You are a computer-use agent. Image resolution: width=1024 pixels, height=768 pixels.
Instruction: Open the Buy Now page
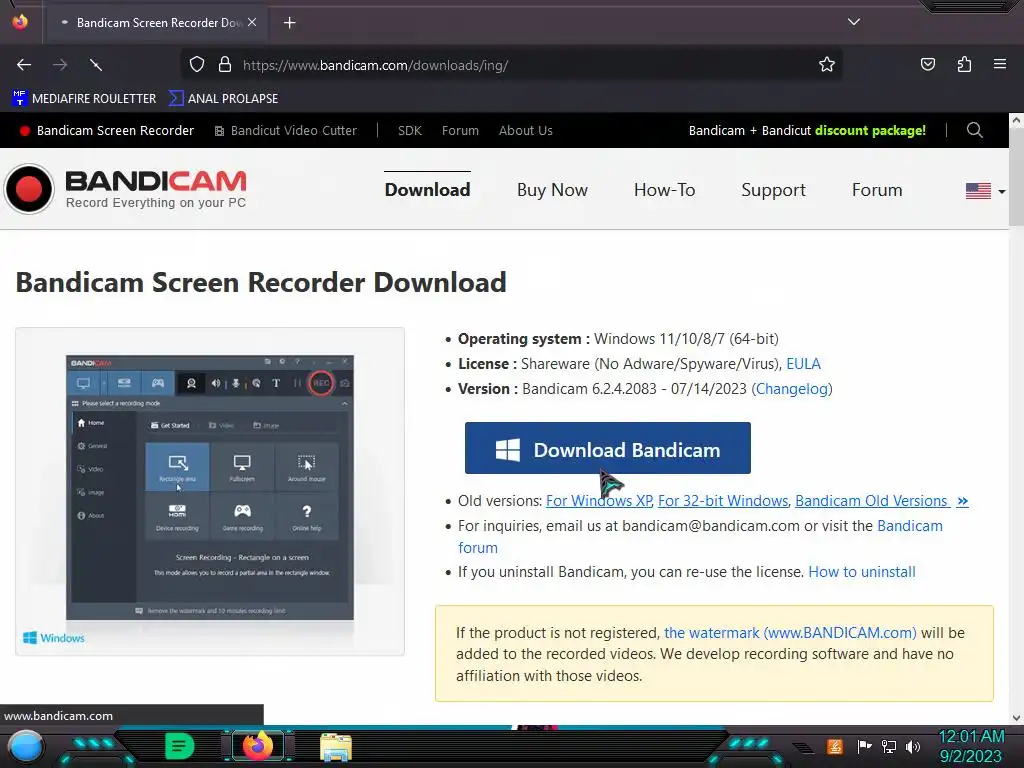coord(552,190)
